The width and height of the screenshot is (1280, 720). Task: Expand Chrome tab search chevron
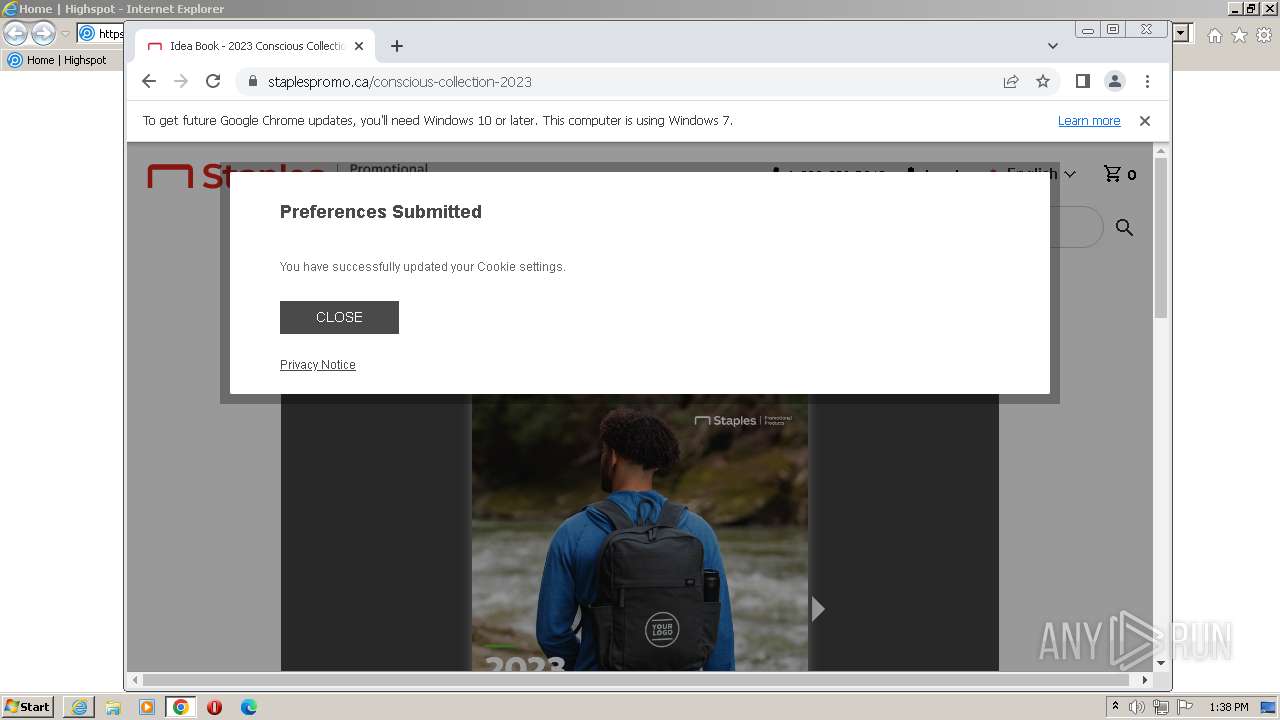click(x=1053, y=46)
